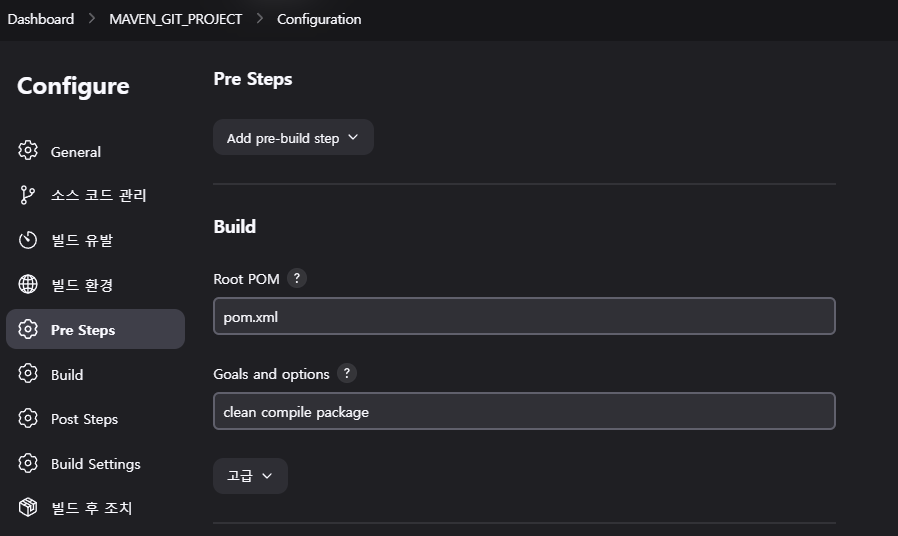Click the Post Steps gear icon

click(x=27, y=418)
